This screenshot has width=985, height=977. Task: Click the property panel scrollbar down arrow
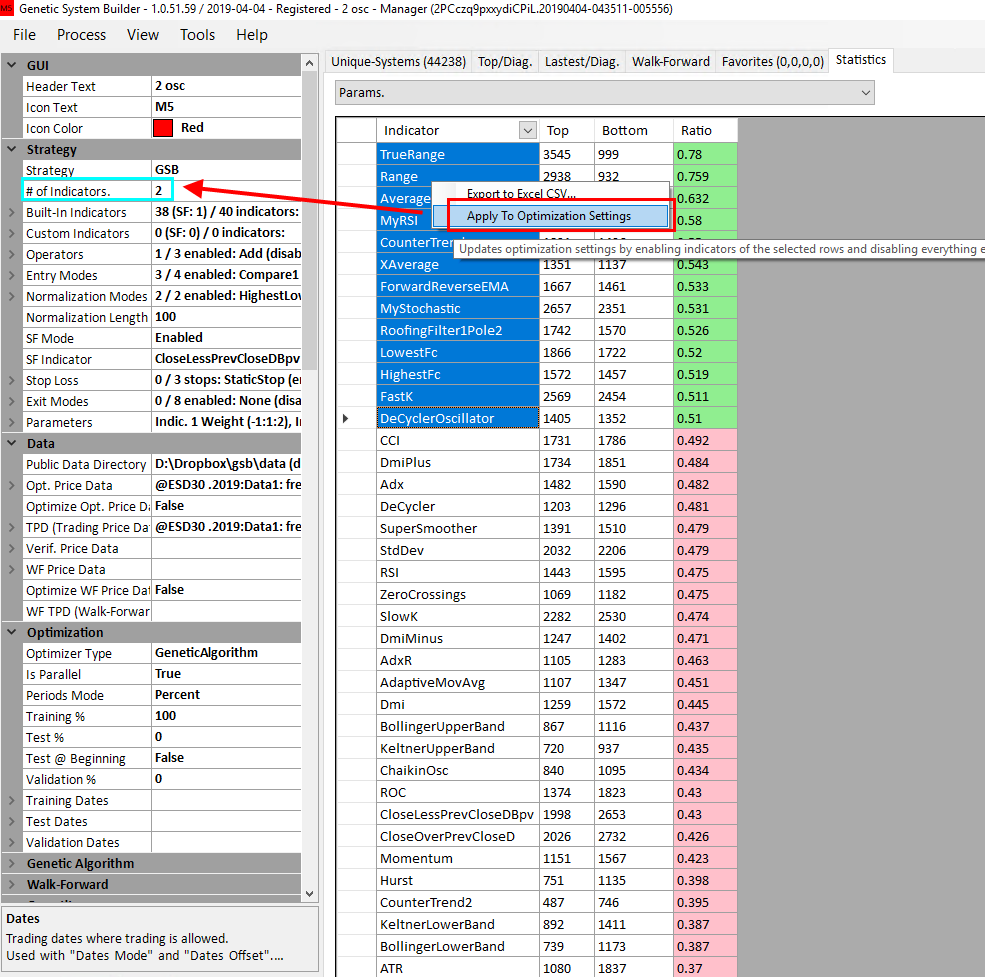pyautogui.click(x=309, y=893)
